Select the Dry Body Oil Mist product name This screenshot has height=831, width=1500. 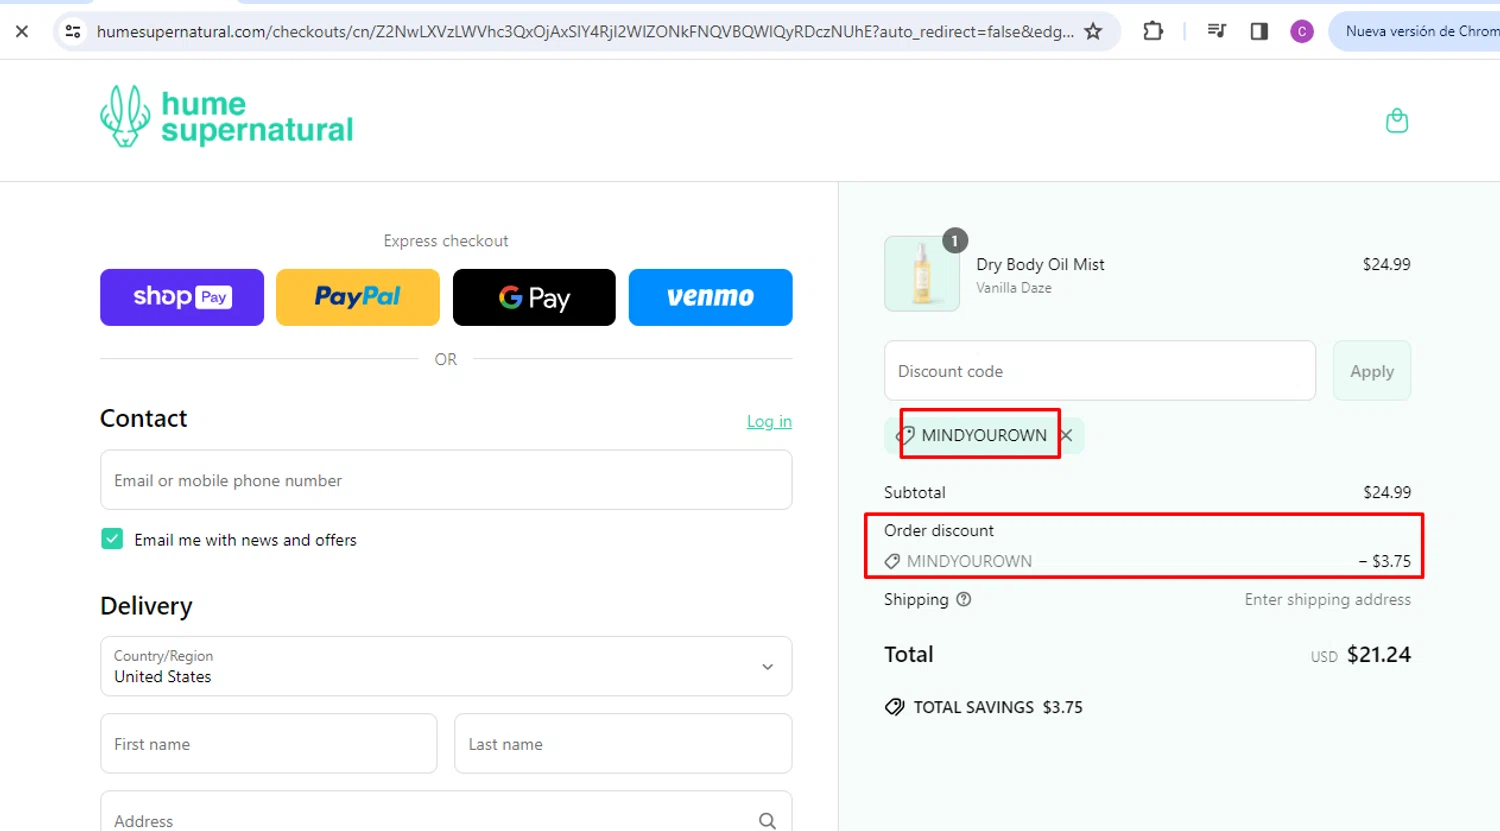[x=1040, y=264]
